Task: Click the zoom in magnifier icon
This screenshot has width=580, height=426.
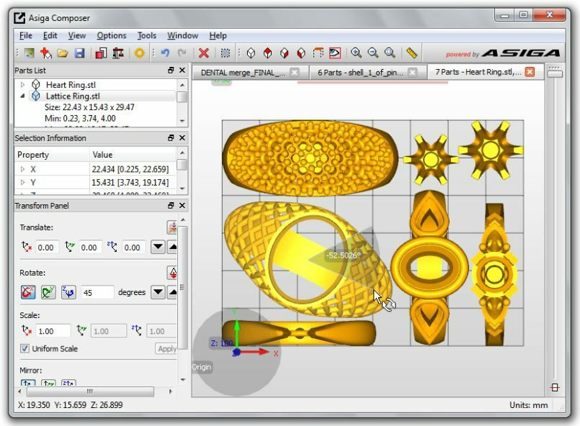Action: (356, 53)
